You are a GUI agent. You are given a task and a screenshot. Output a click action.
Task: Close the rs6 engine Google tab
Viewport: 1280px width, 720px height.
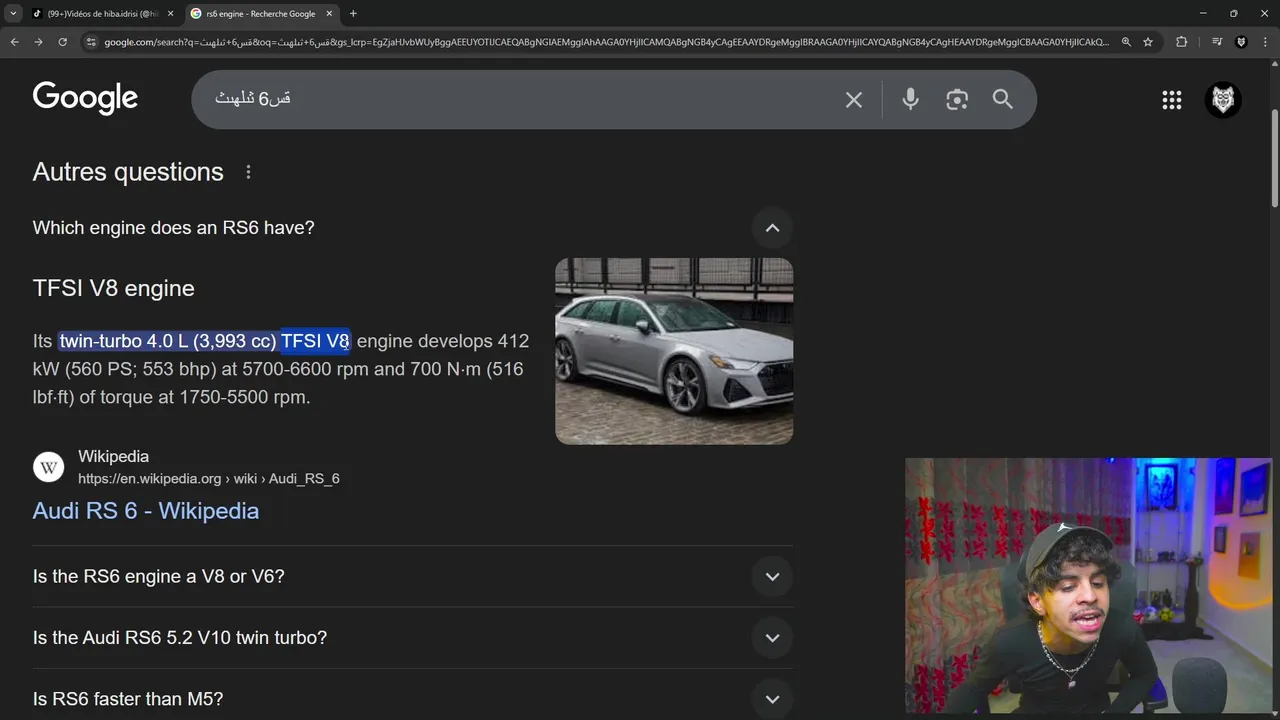click(x=329, y=14)
